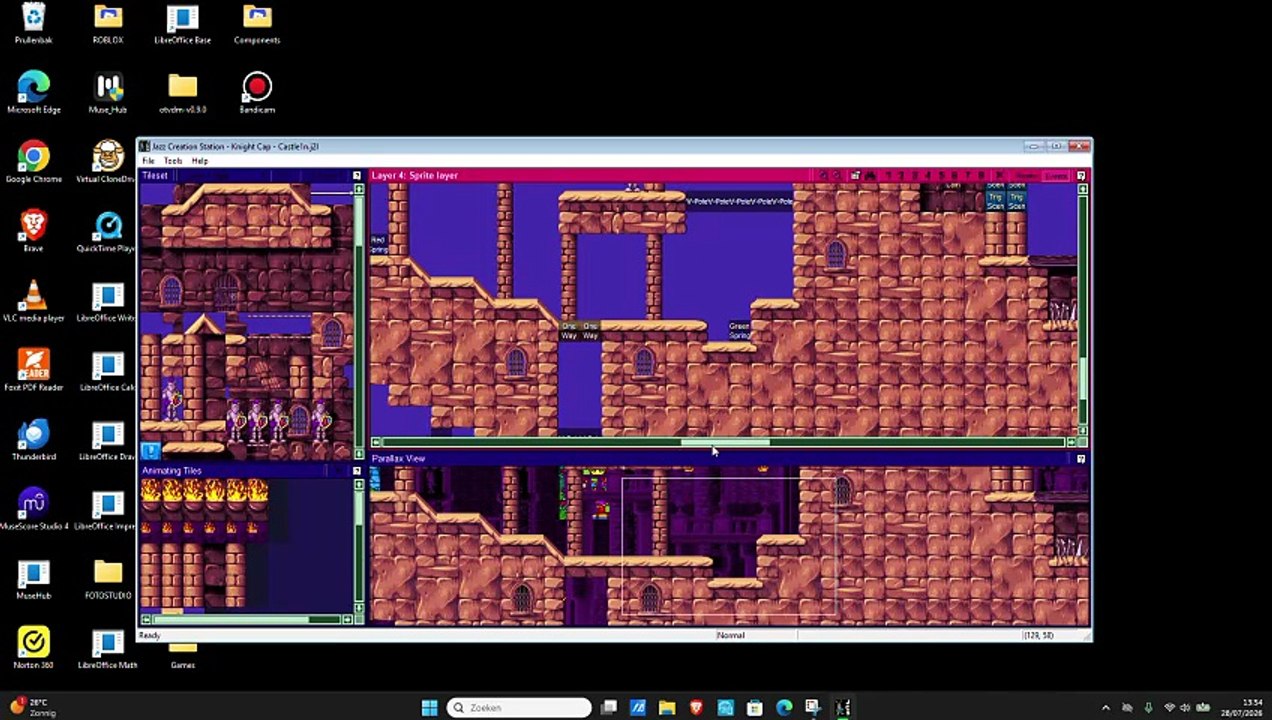The image size is (1272, 720).
Task: Toggle the Events display button
Action: tap(1056, 175)
